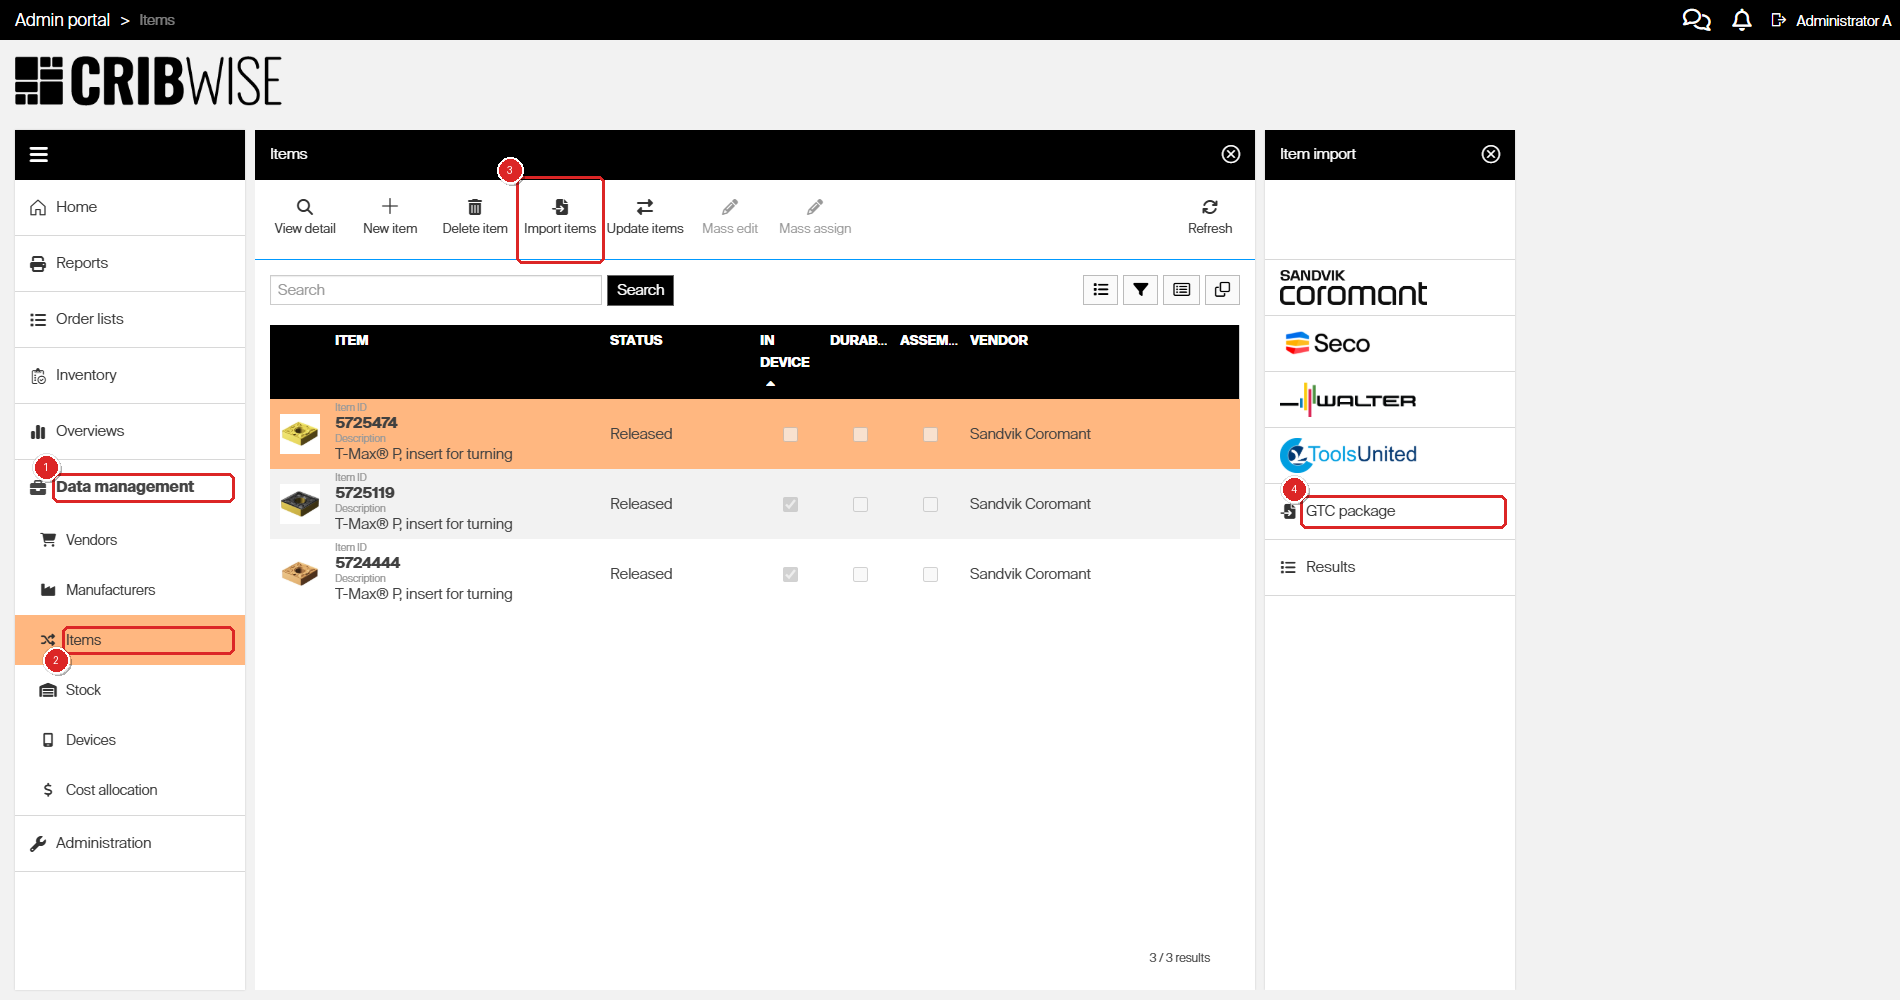Image resolution: width=1900 pixels, height=1000 pixels.
Task: Sort by ITEM column header
Action: click(x=352, y=340)
